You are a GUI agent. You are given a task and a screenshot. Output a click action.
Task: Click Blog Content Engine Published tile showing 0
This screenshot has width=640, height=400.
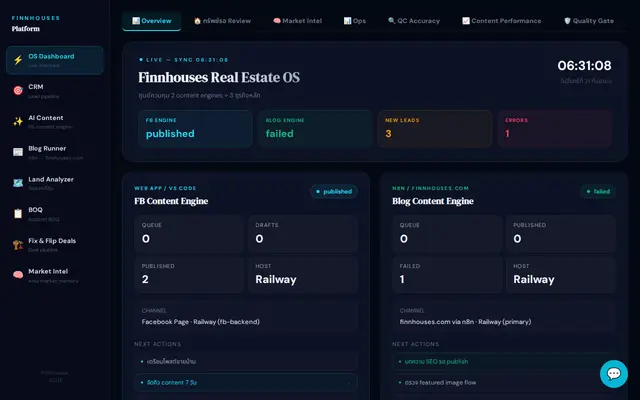coord(561,234)
